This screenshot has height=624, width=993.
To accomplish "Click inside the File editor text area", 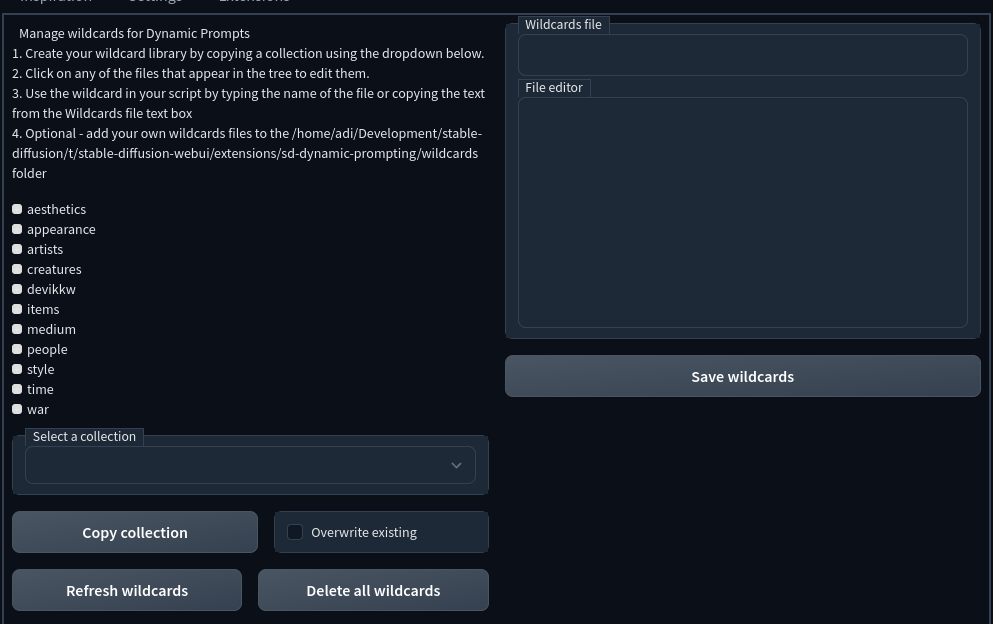I will tap(742, 212).
